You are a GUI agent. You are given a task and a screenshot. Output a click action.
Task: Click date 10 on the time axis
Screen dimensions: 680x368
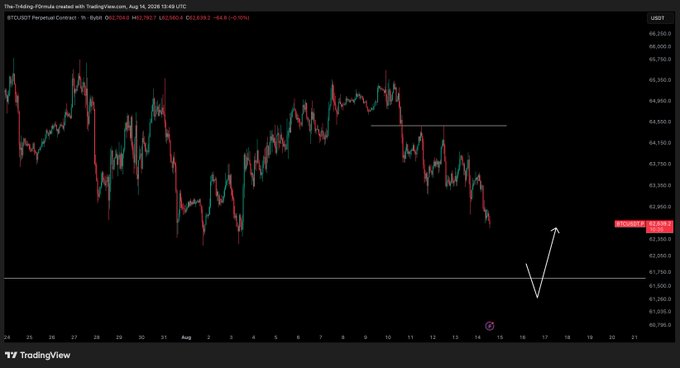[388, 337]
